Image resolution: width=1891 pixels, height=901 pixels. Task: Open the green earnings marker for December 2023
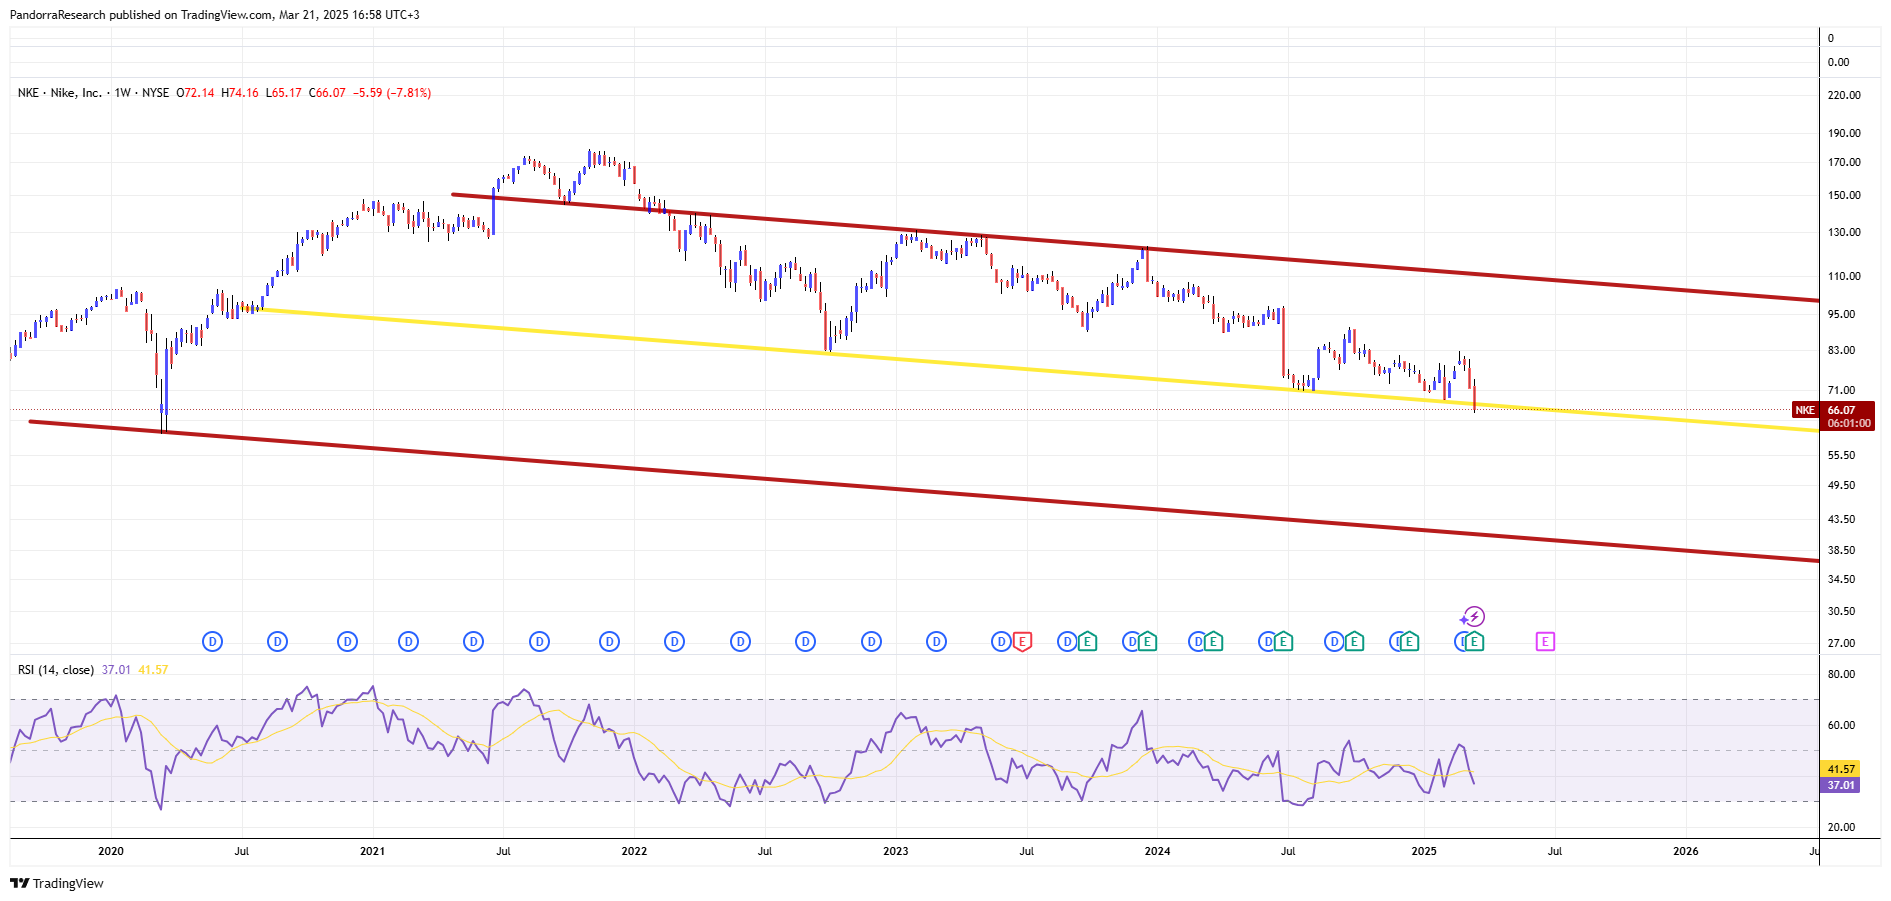click(1148, 641)
